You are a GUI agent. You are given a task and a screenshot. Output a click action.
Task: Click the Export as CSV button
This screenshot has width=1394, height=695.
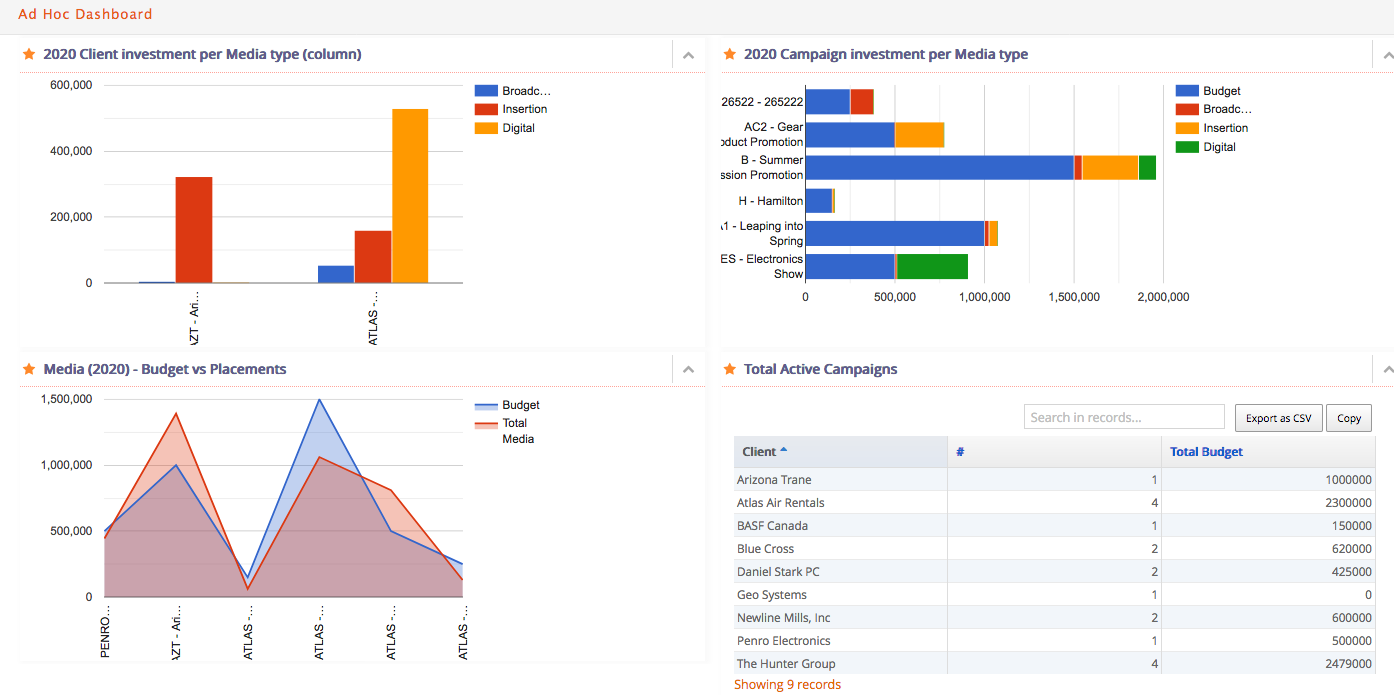point(1278,418)
